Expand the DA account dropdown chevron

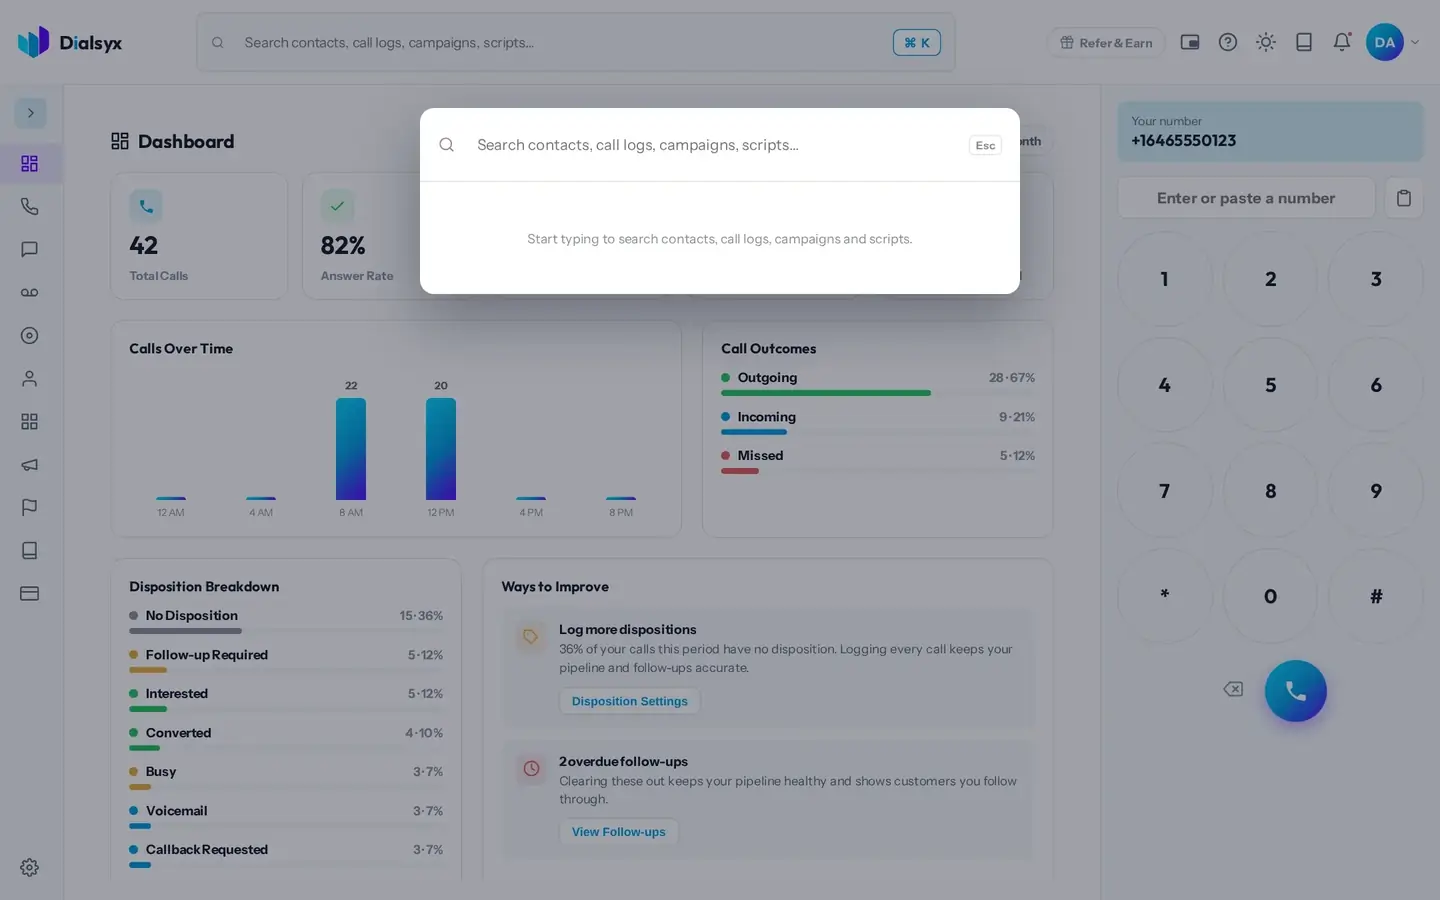click(1414, 42)
